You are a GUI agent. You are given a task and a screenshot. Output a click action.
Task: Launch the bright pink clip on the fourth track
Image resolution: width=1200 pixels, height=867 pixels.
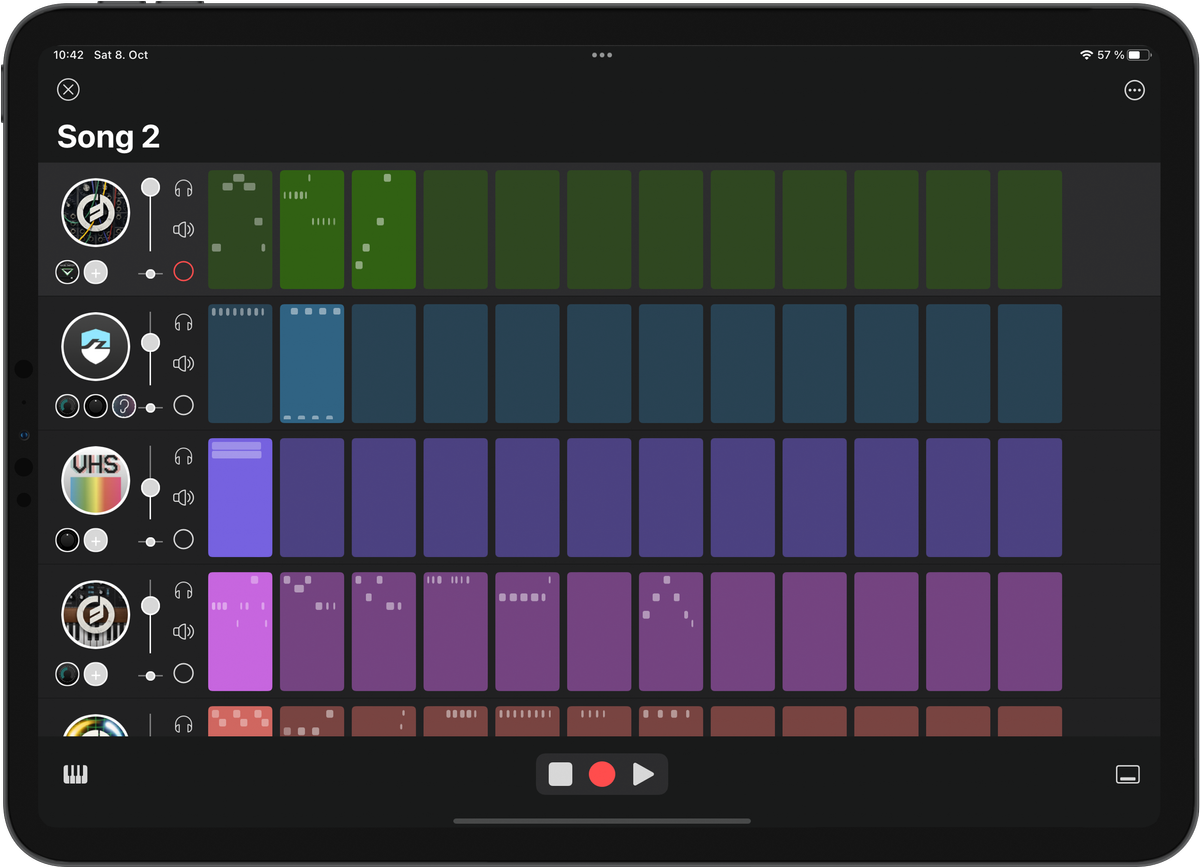click(240, 631)
